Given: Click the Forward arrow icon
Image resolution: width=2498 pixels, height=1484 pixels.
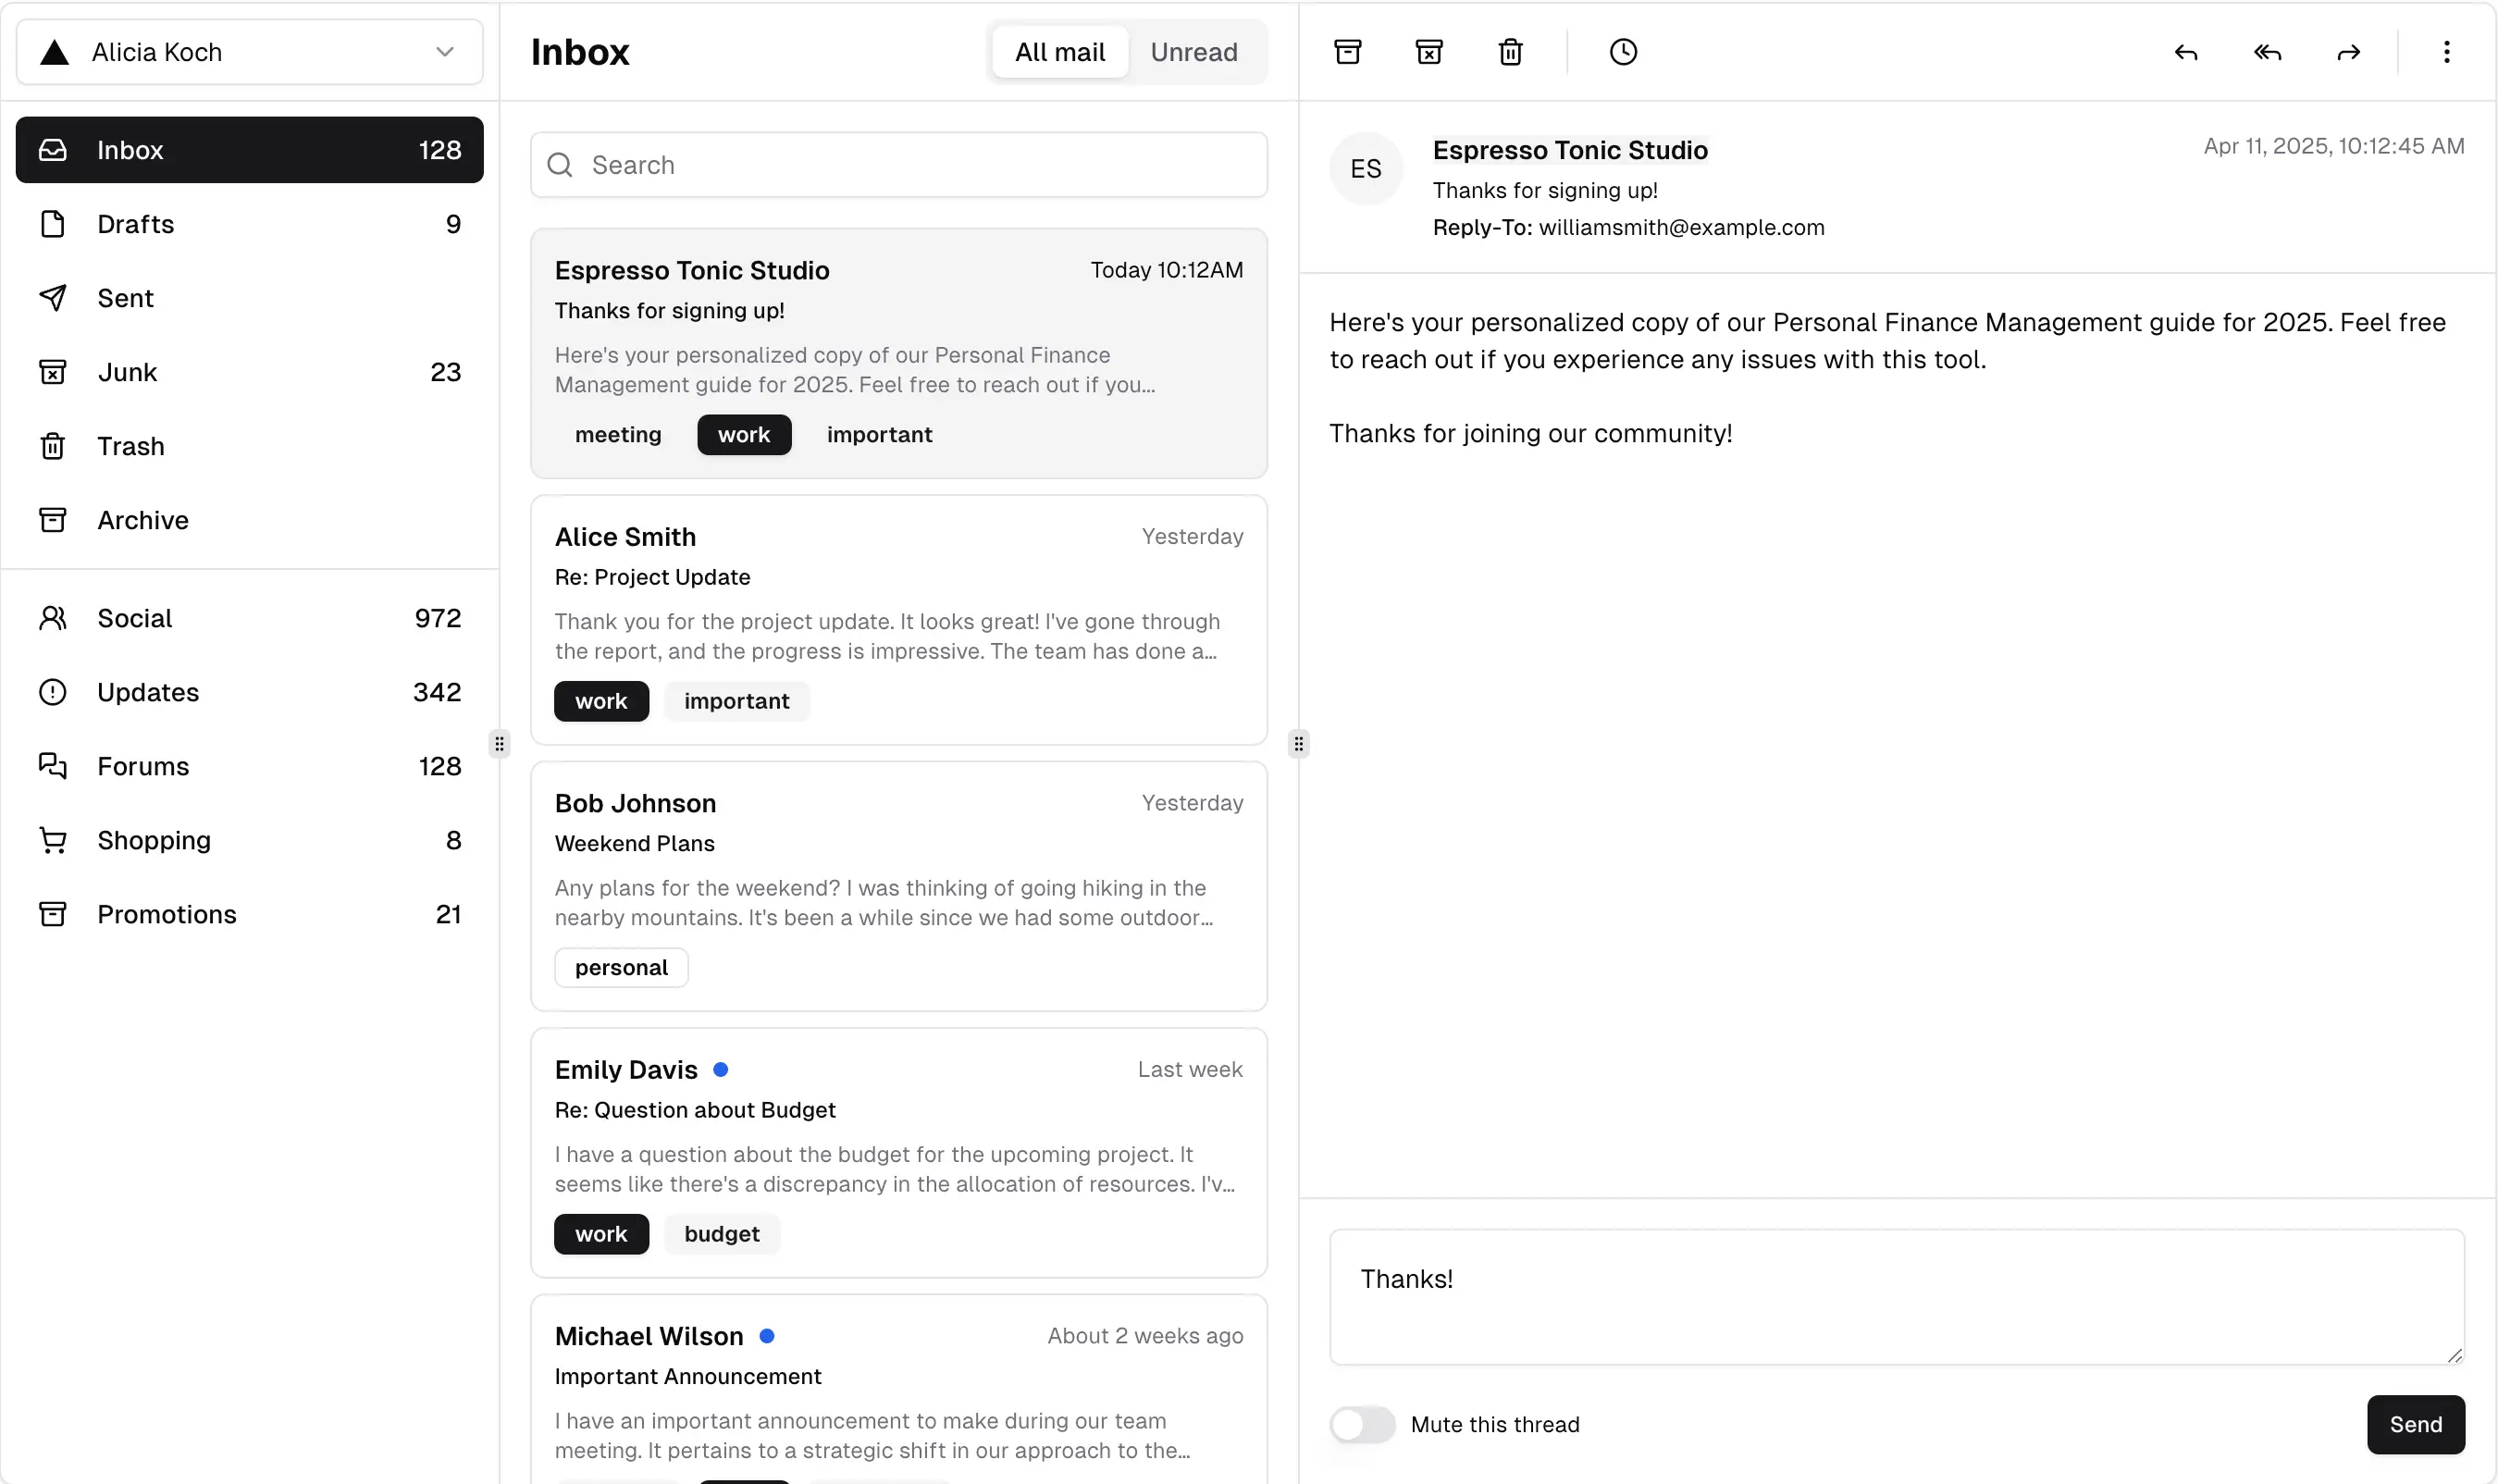Looking at the screenshot, I should (2348, 52).
